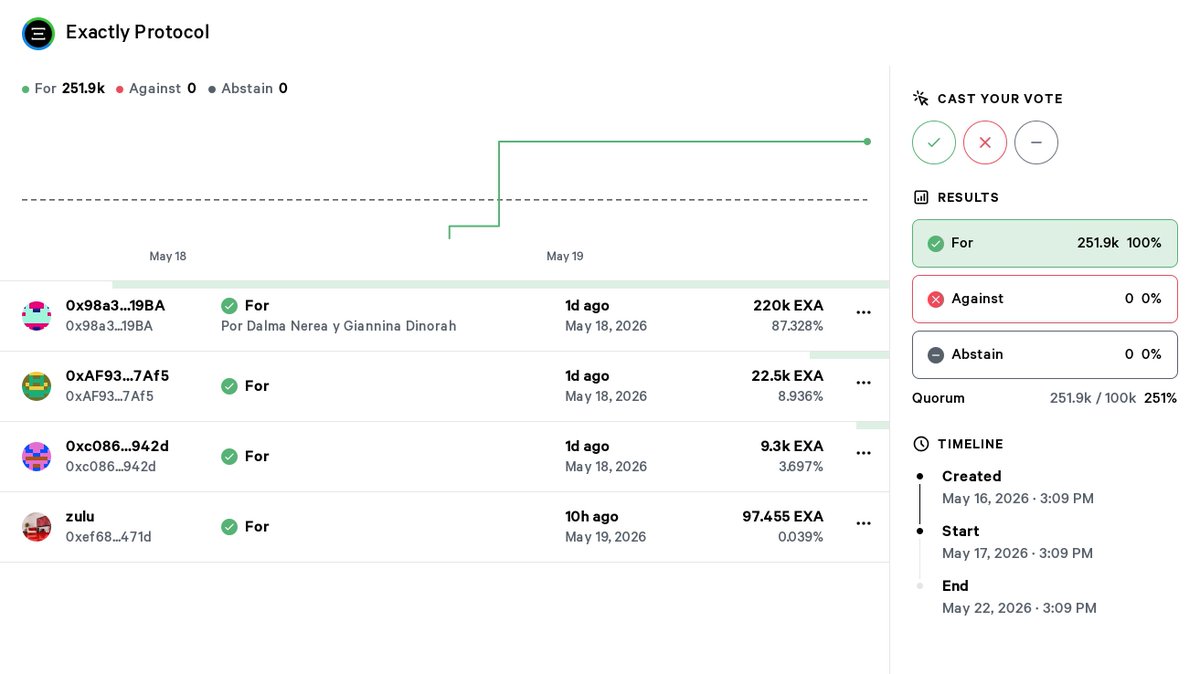Open more options for zulu vote

tap(864, 523)
